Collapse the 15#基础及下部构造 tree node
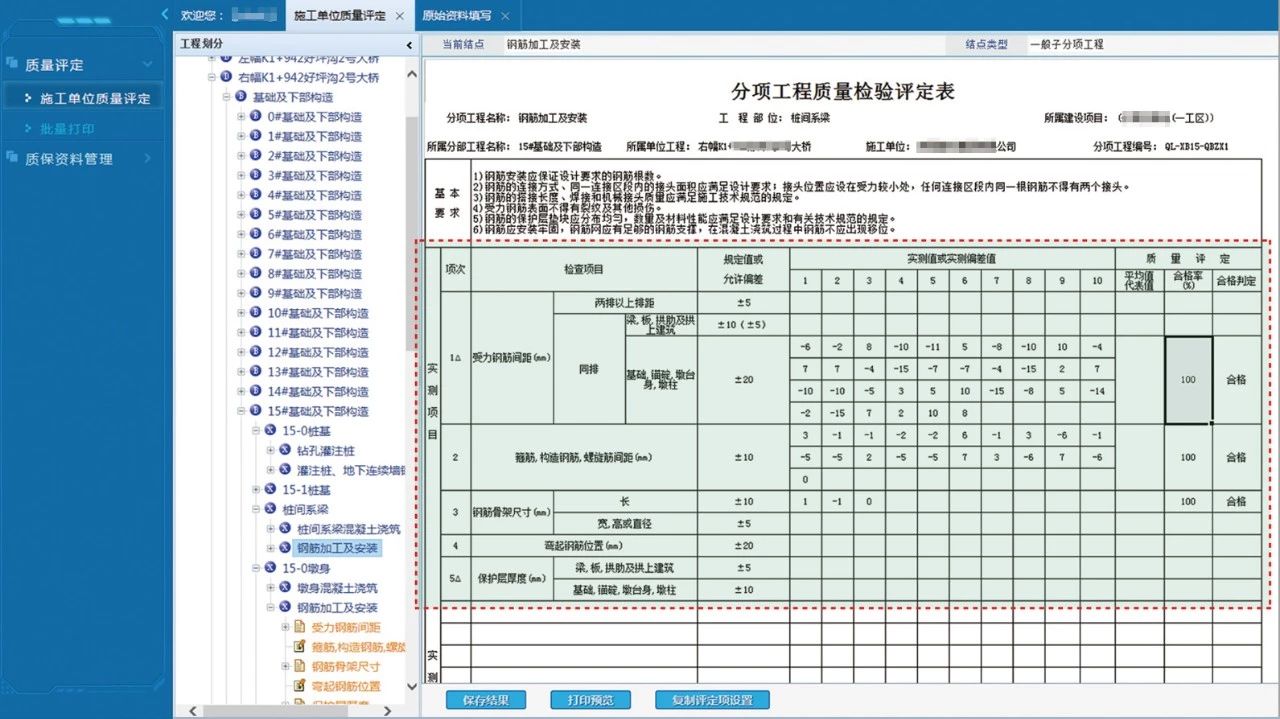This screenshot has width=1280, height=719. pos(241,411)
